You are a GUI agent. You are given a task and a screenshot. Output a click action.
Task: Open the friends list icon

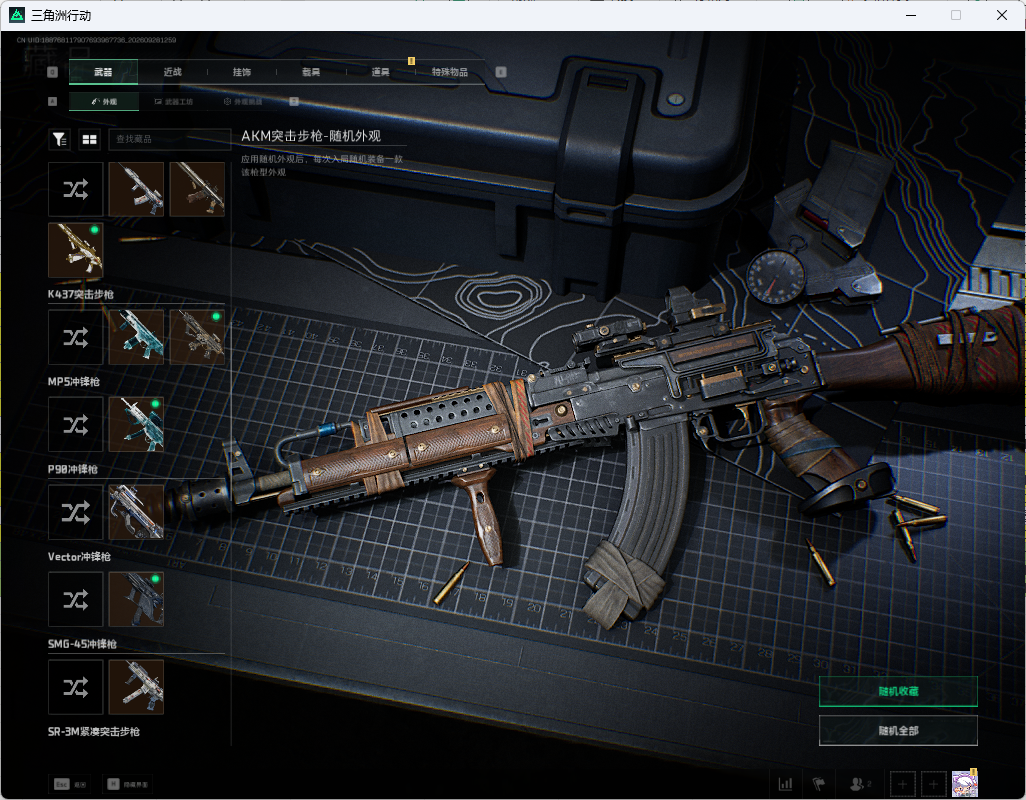coord(859,783)
